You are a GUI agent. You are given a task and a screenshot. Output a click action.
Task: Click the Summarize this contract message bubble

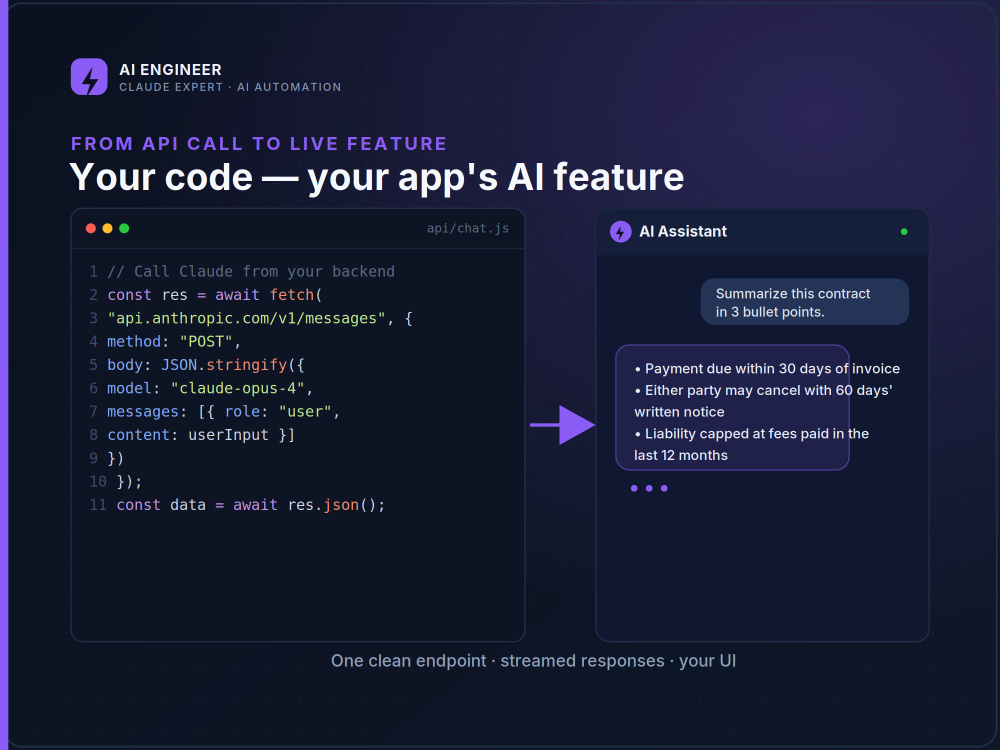(805, 302)
